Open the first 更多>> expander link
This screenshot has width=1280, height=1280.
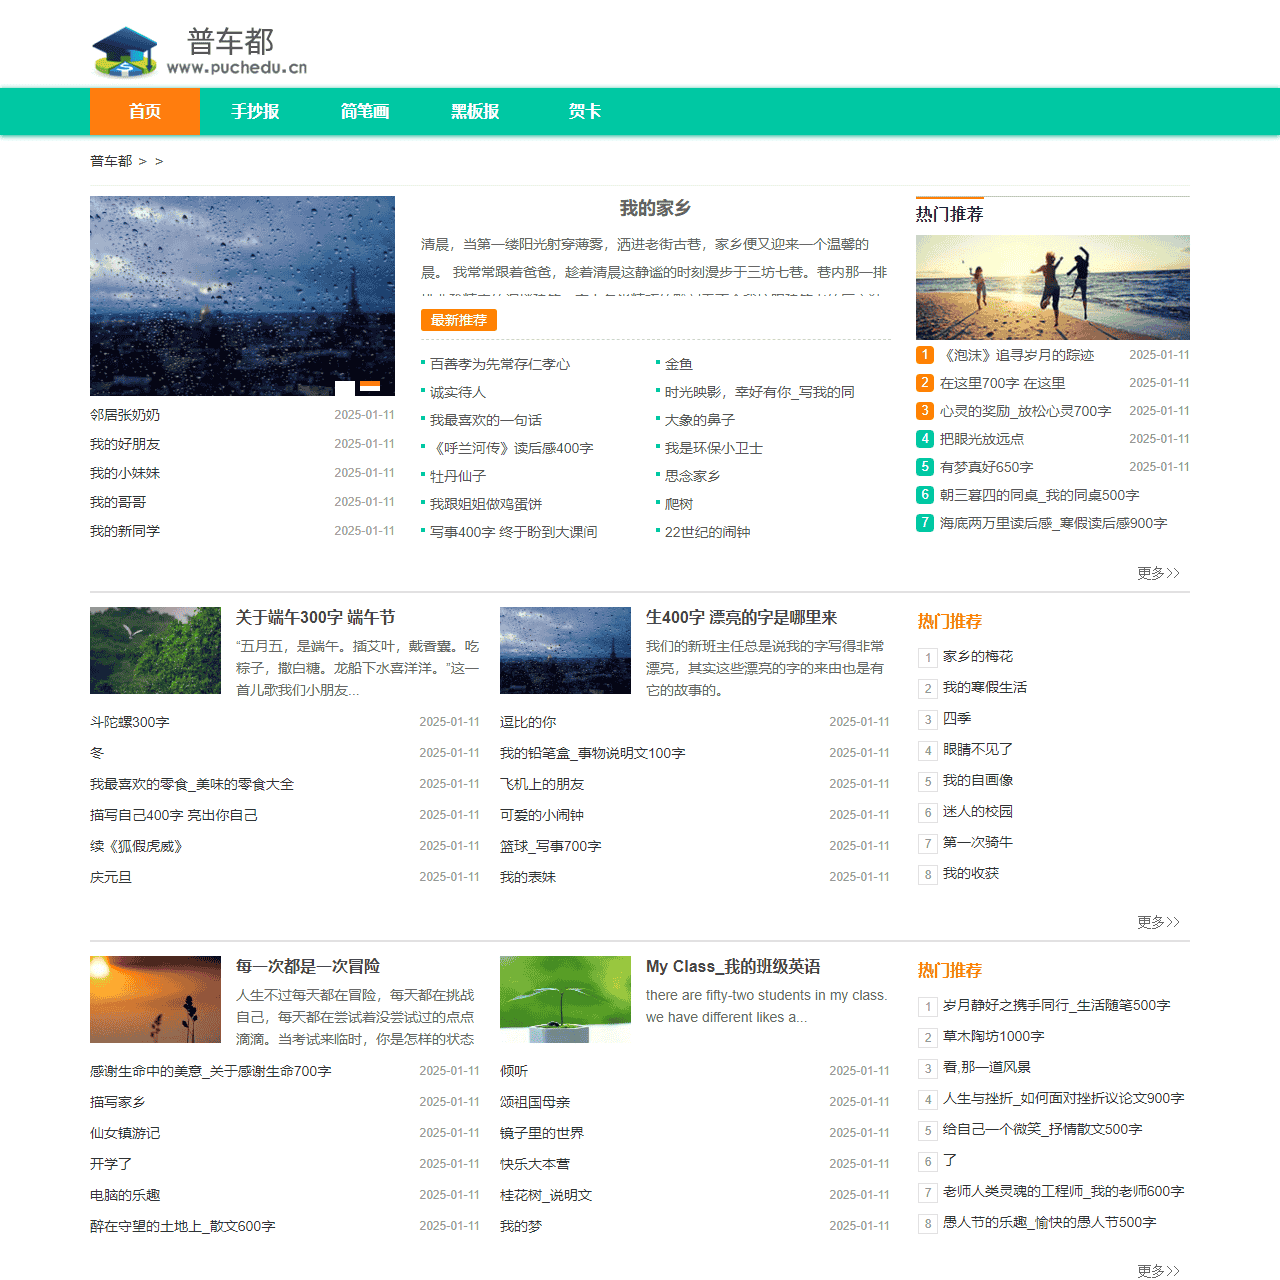click(x=1158, y=573)
